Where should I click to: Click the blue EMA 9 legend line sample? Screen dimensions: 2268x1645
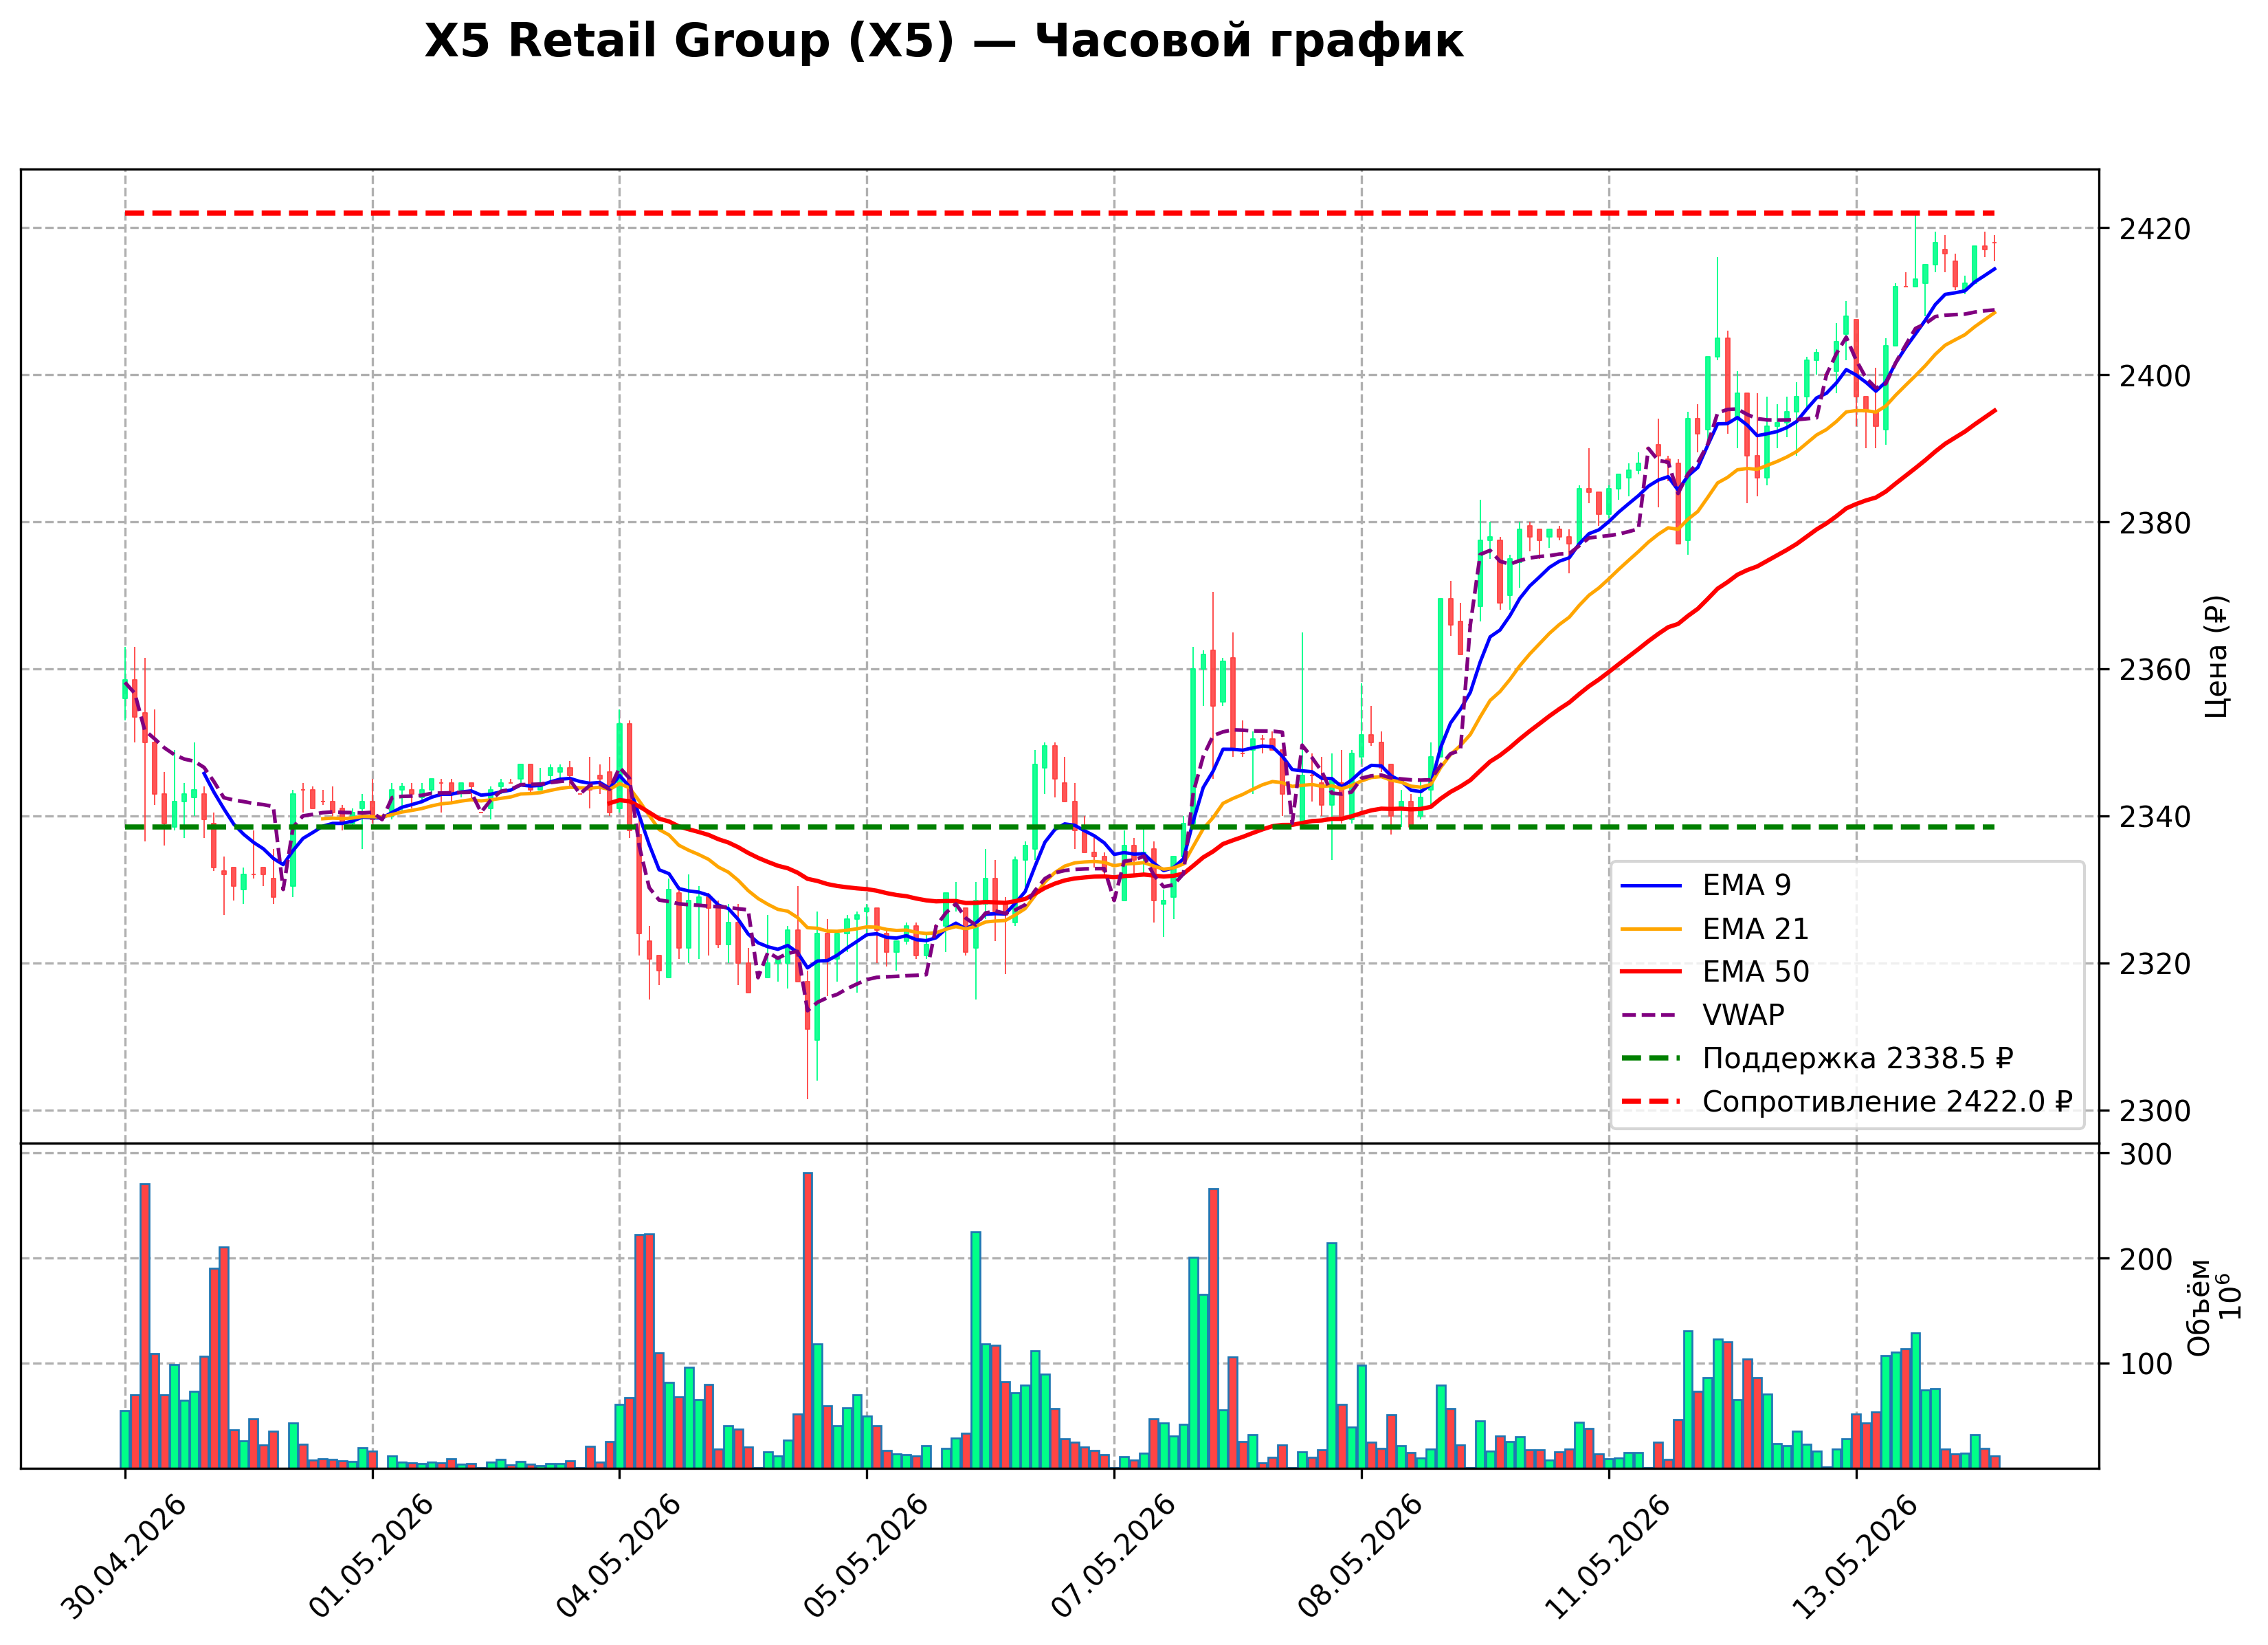(1651, 886)
